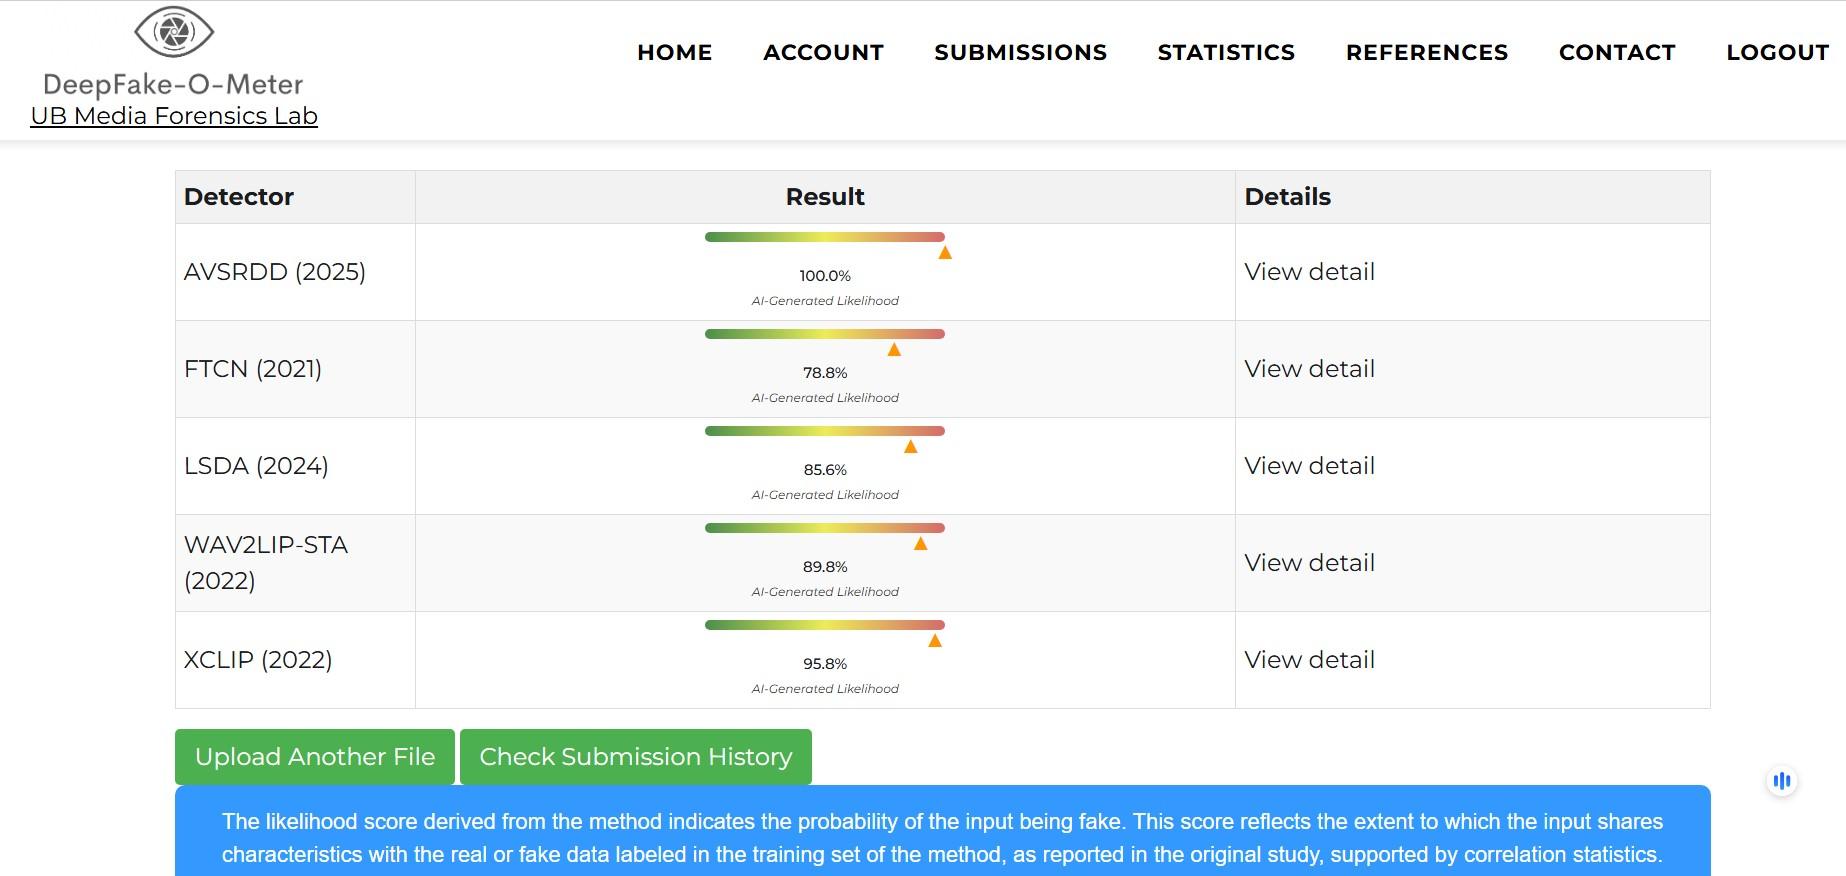View detail for AVSRDD (2025) detector
The width and height of the screenshot is (1846, 876).
coord(1309,272)
